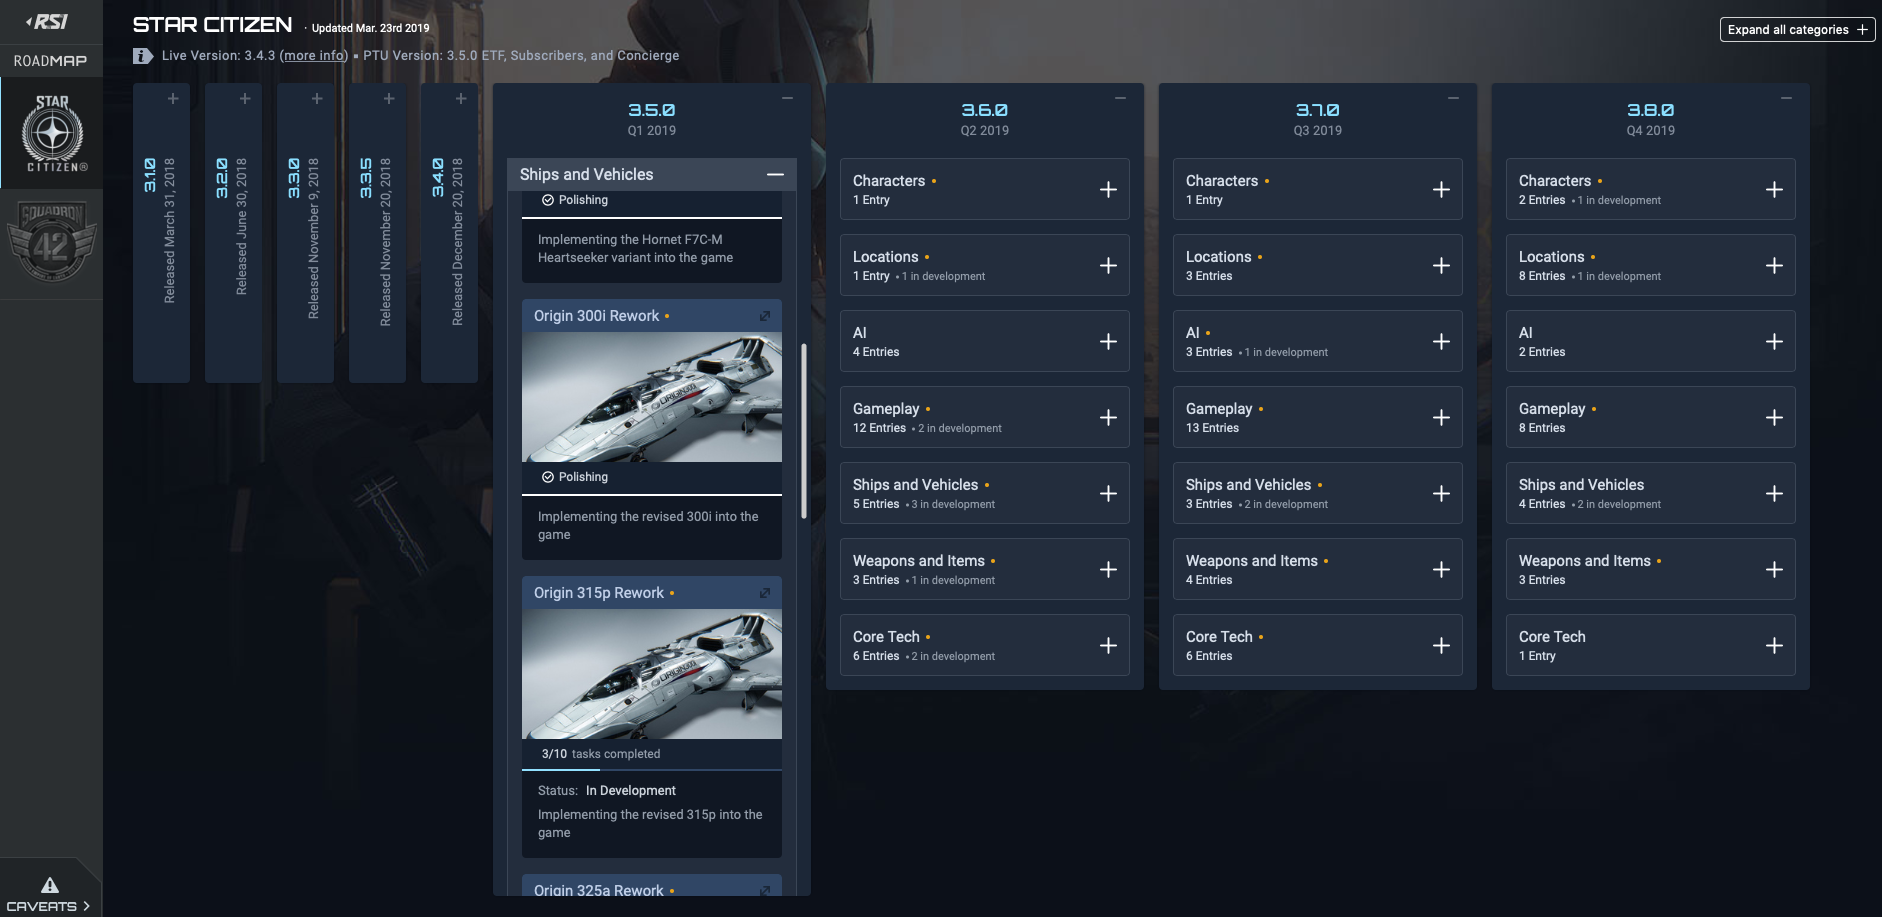Click the 315p tasks completed progress bar
Screen dimensions: 1882x917
(652, 770)
